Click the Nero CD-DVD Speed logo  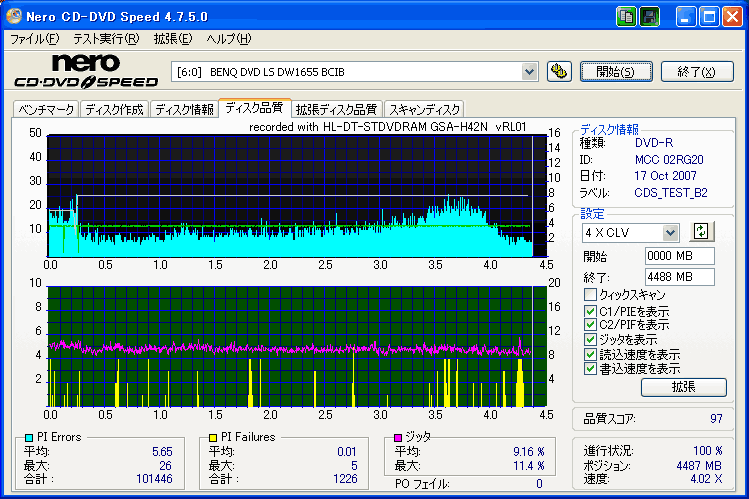[x=86, y=71]
